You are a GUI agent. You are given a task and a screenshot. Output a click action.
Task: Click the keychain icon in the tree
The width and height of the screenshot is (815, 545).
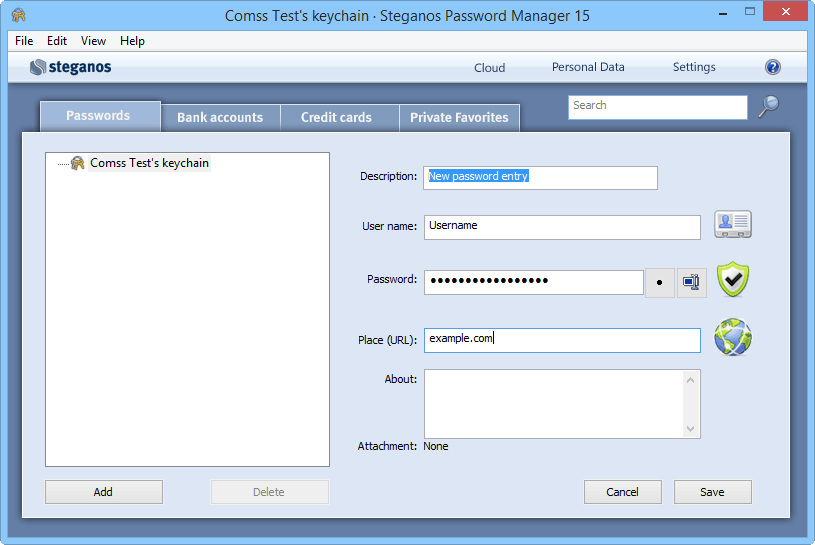click(77, 163)
